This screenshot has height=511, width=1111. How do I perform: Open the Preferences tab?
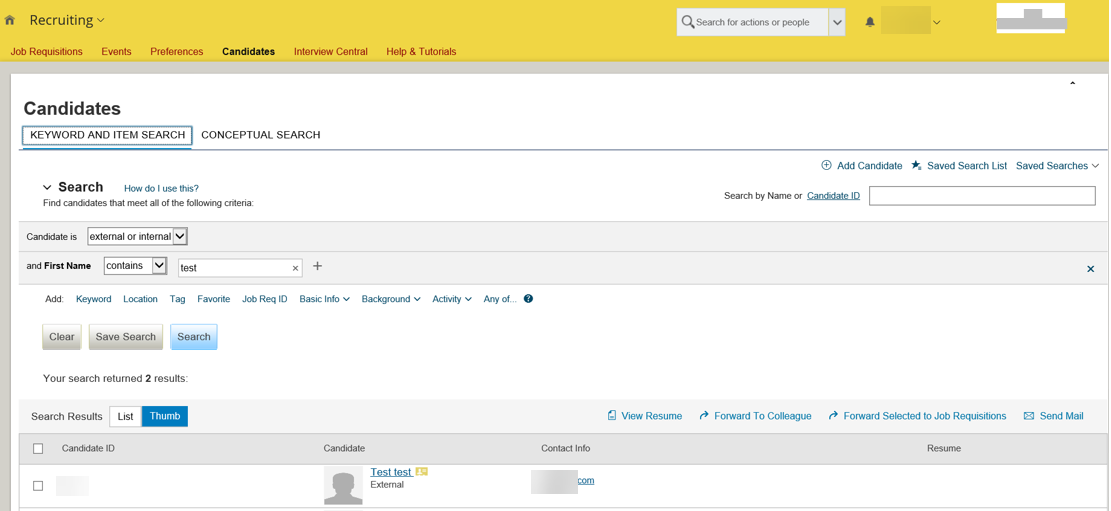tap(176, 52)
